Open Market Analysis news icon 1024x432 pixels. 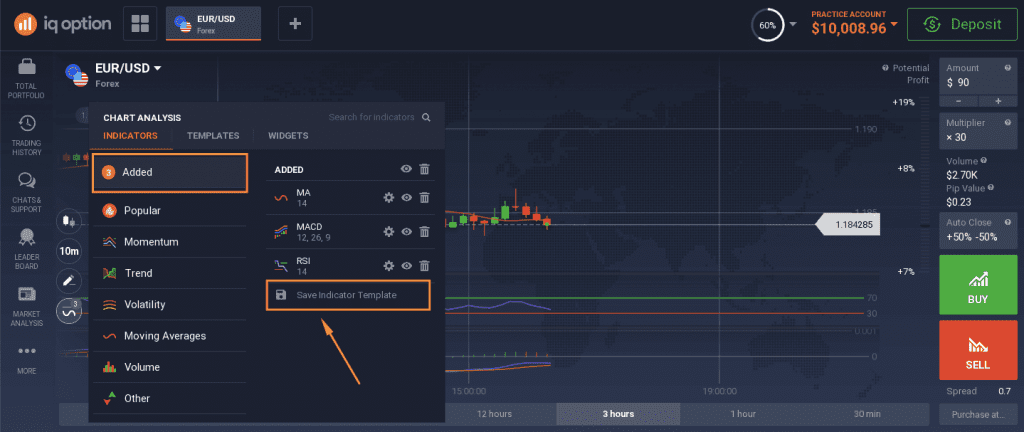click(27, 294)
